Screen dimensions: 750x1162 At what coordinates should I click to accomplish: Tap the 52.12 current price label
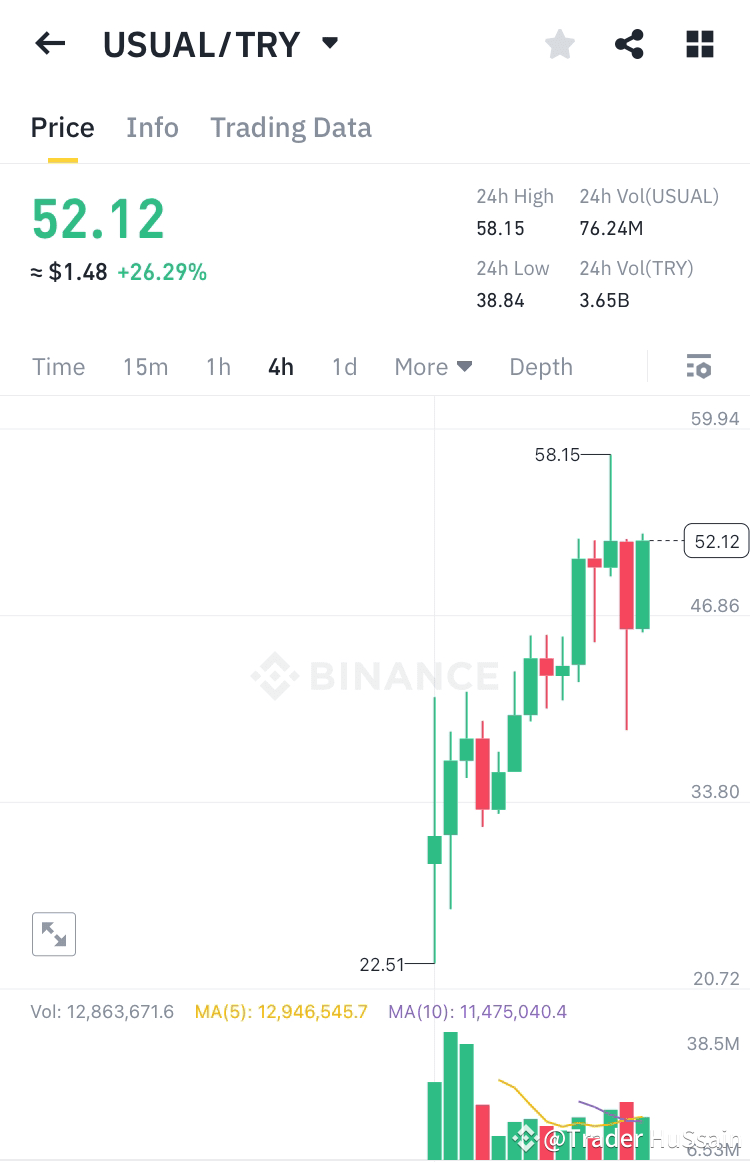[x=716, y=541]
